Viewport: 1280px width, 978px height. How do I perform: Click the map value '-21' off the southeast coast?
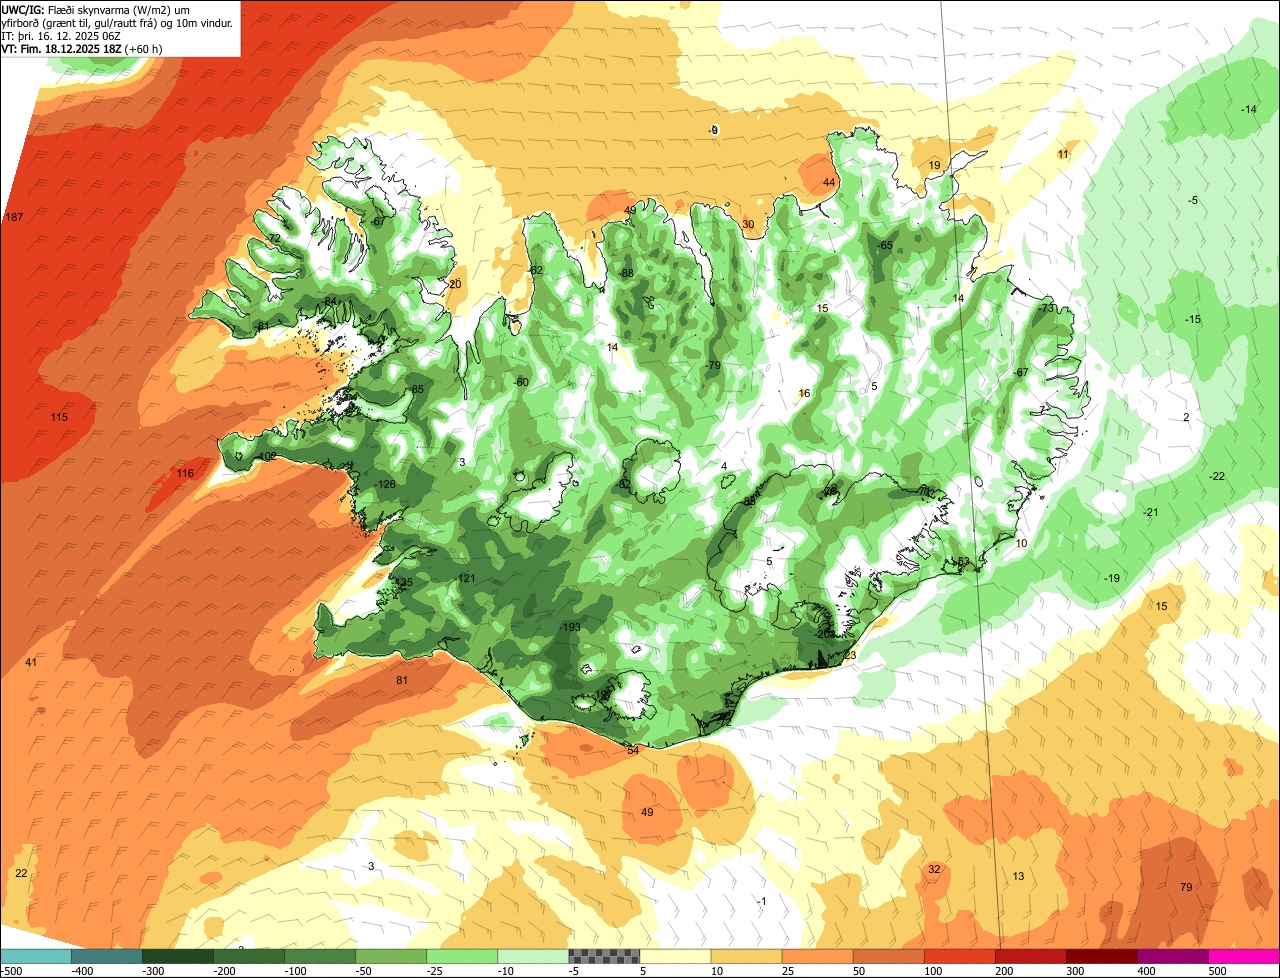(1151, 512)
